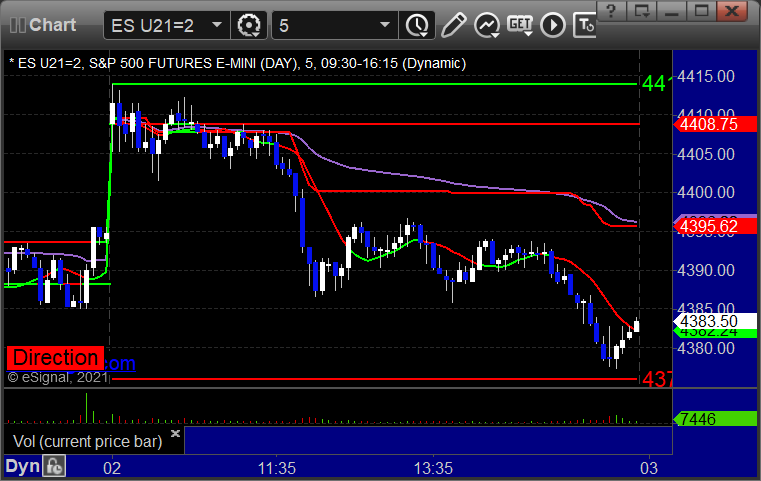Select the pencil drawing tools icon
Screen dimensions: 761x481
point(453,25)
